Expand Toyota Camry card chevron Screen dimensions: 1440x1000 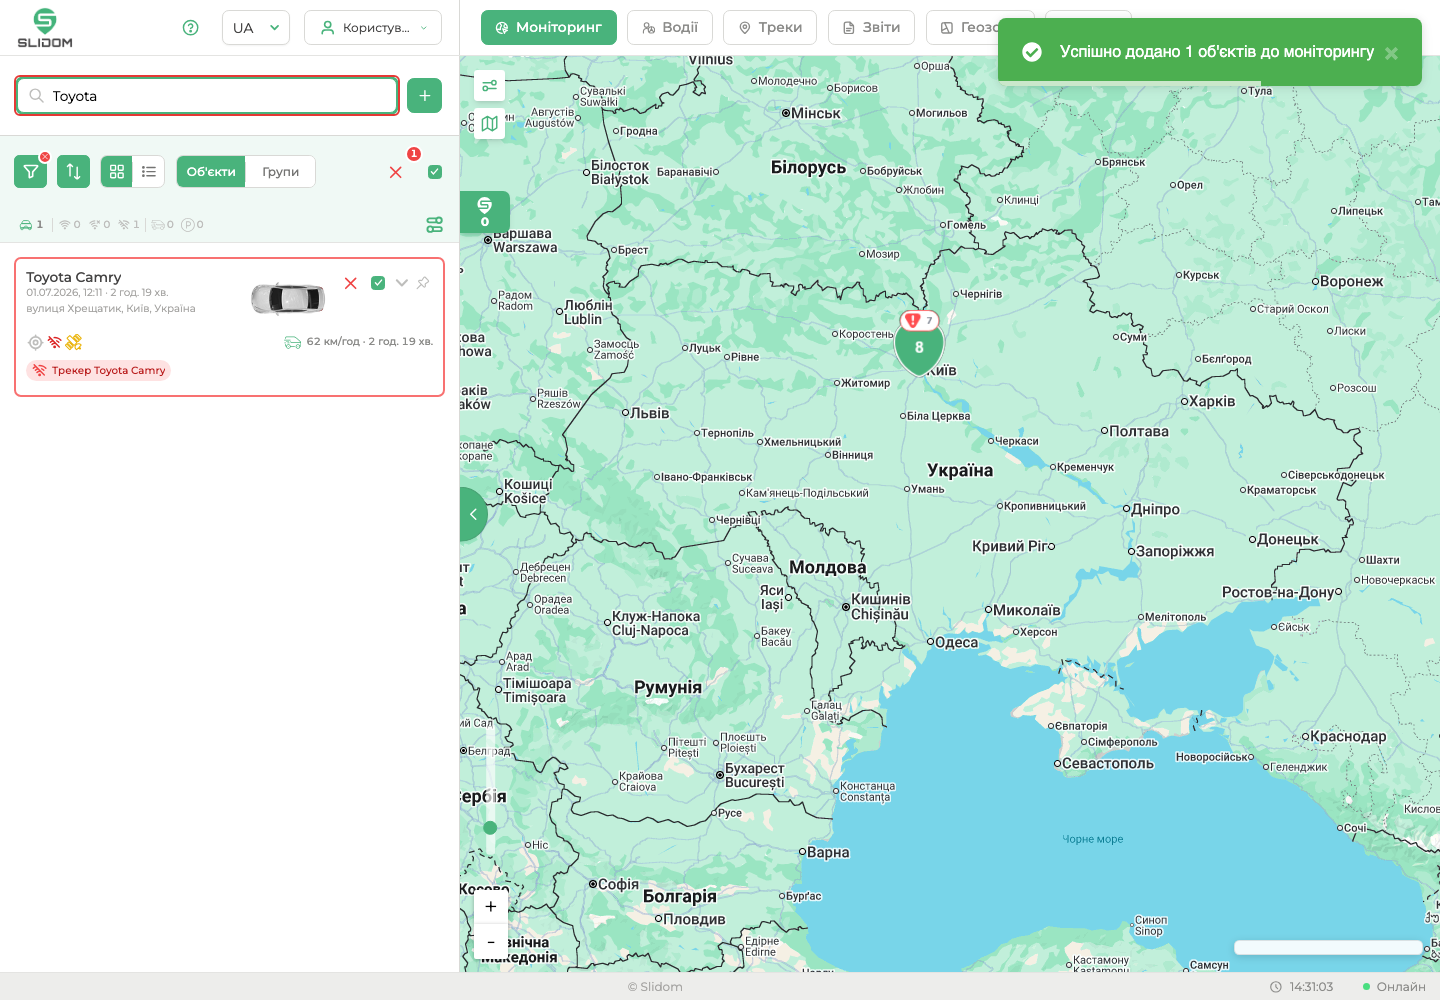click(402, 283)
